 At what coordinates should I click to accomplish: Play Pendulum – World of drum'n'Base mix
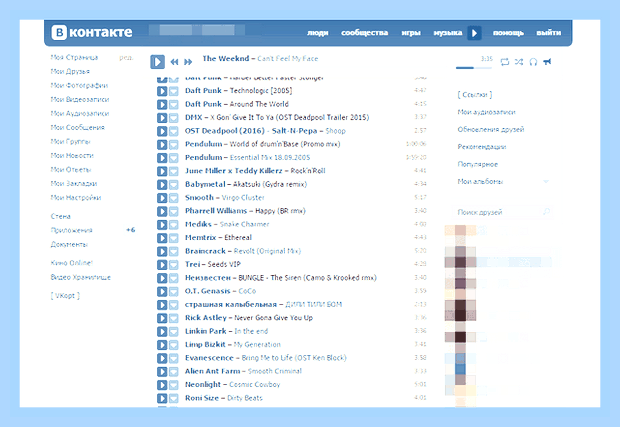click(x=162, y=144)
